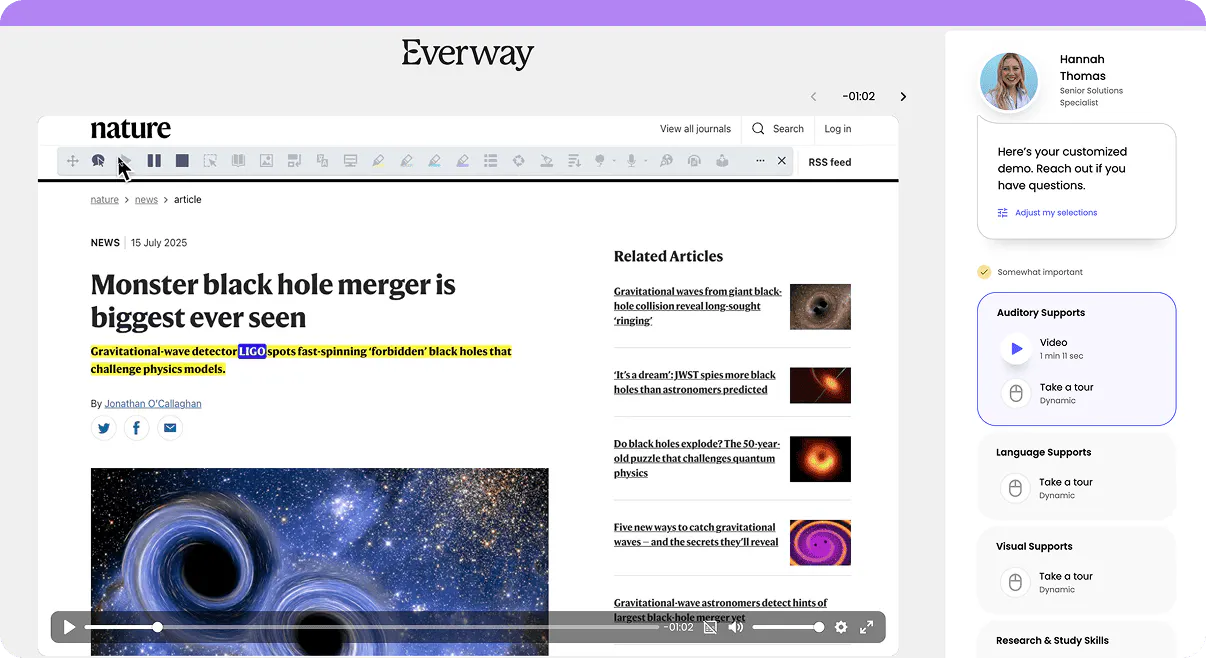Screen dimensions: 1206x658
Task: Click thumbnail beside 'Do black holes explode?'
Action: click(820, 459)
